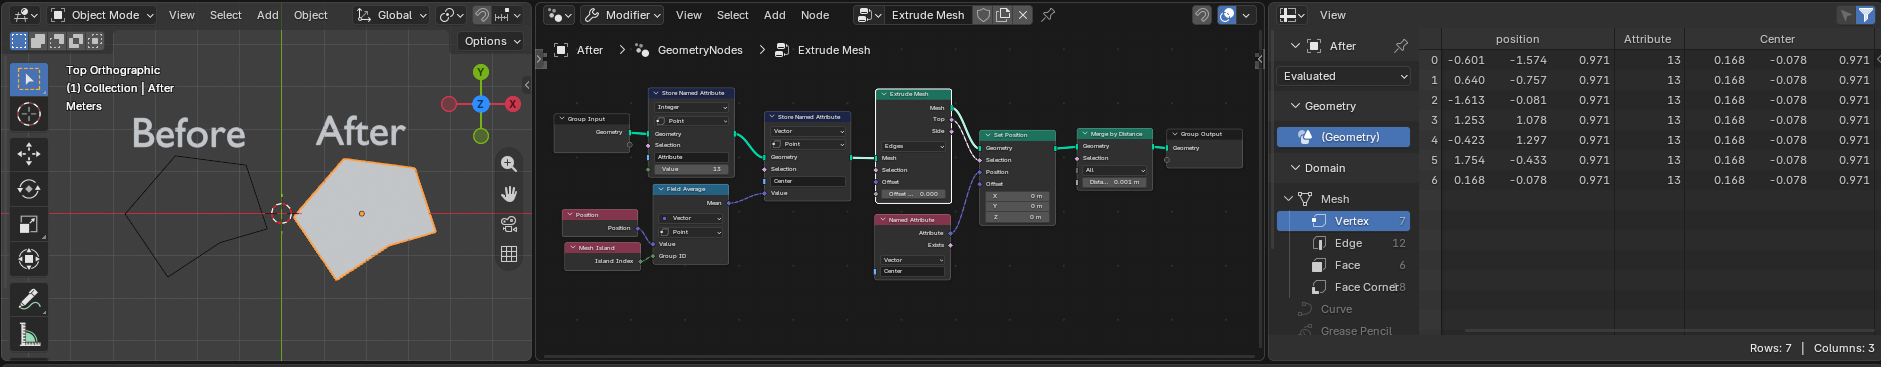Toggle spreadsheet pin for After object
Screen dimensions: 1881x367
tap(1400, 46)
